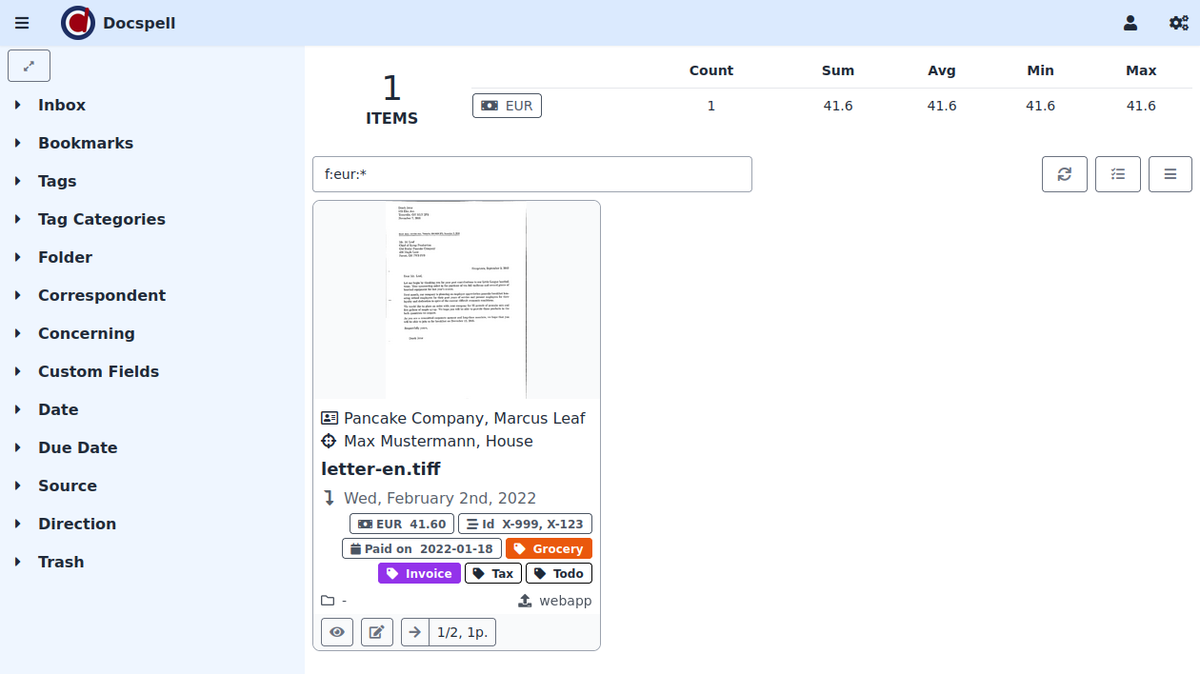The width and height of the screenshot is (1200, 674).
Task: Preview the document with eye icon
Action: [x=337, y=632]
